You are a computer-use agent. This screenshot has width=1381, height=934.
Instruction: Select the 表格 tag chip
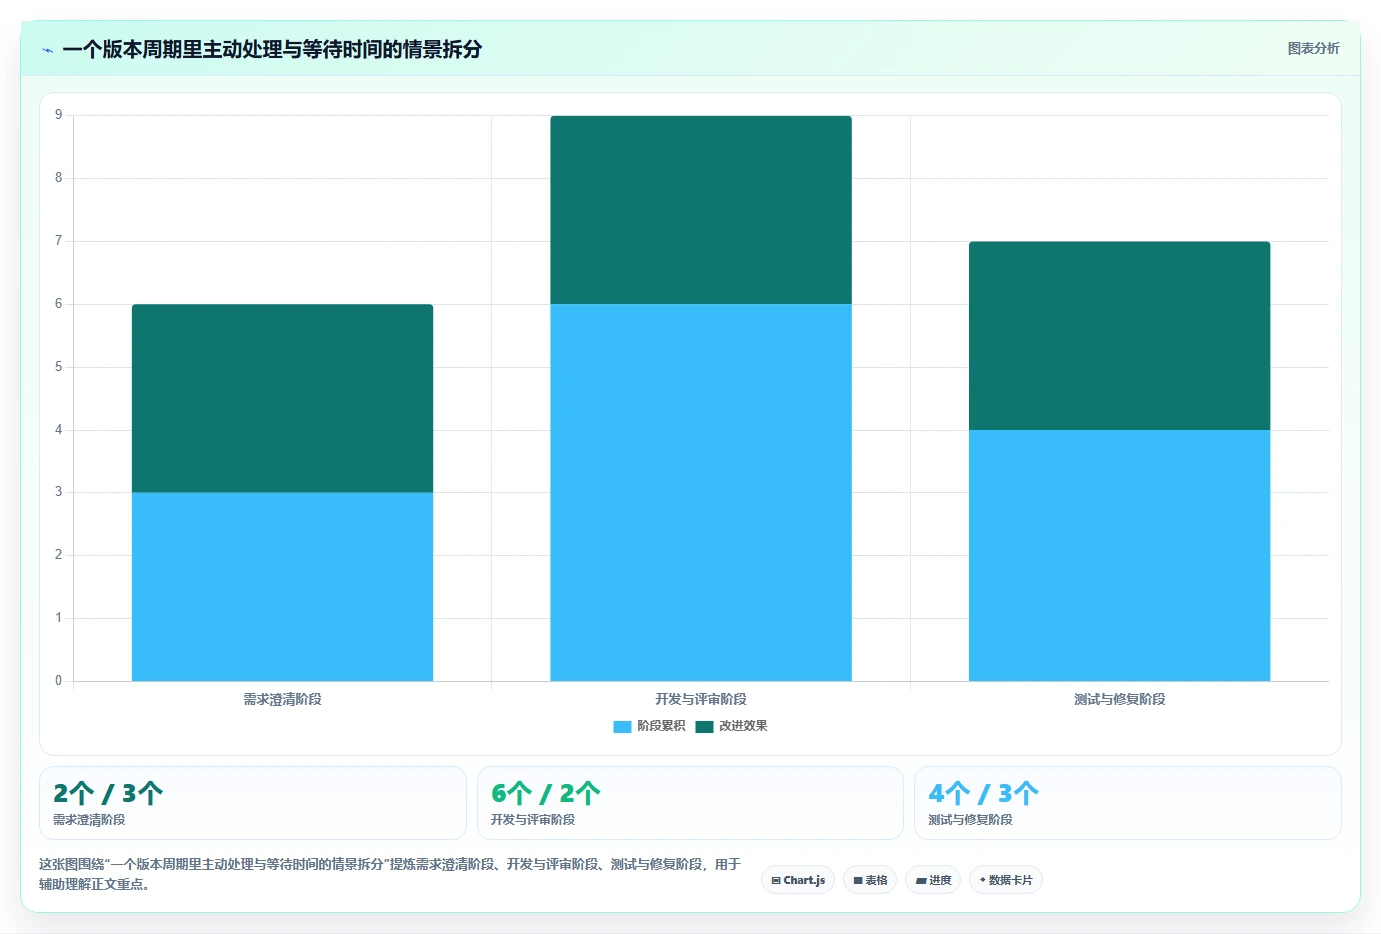[x=870, y=880]
